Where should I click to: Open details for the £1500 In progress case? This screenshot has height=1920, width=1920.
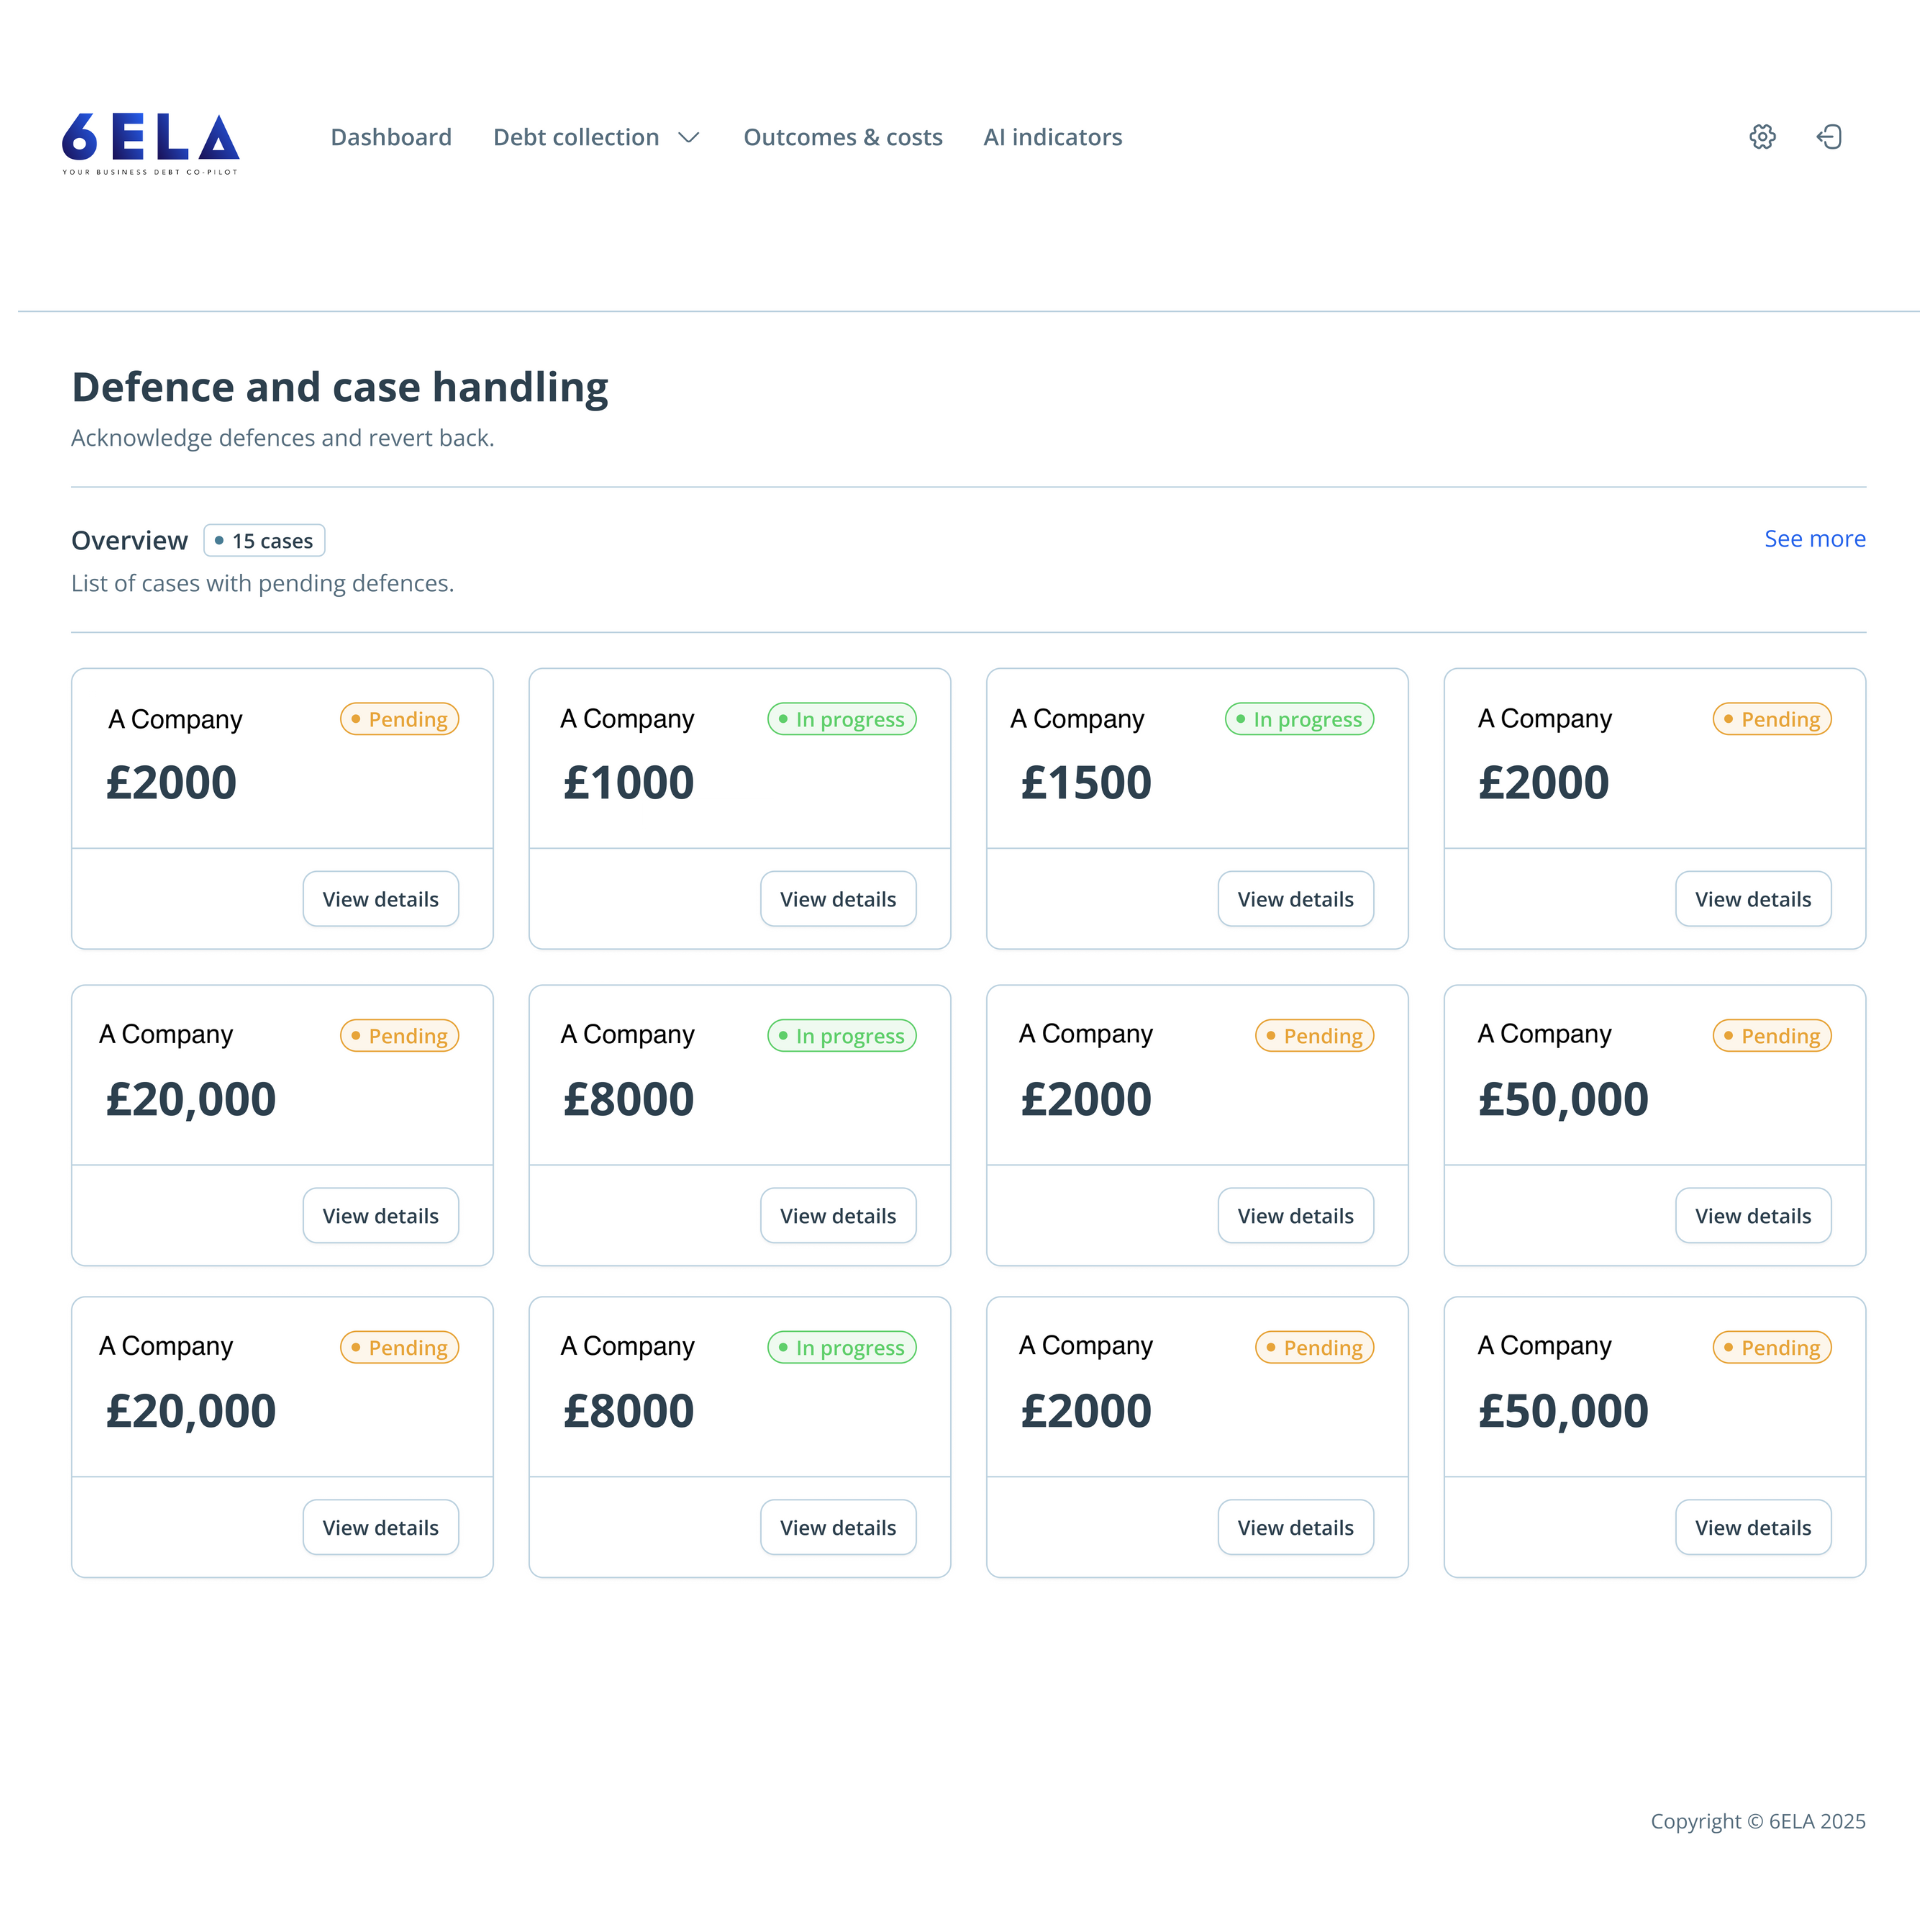click(x=1296, y=899)
